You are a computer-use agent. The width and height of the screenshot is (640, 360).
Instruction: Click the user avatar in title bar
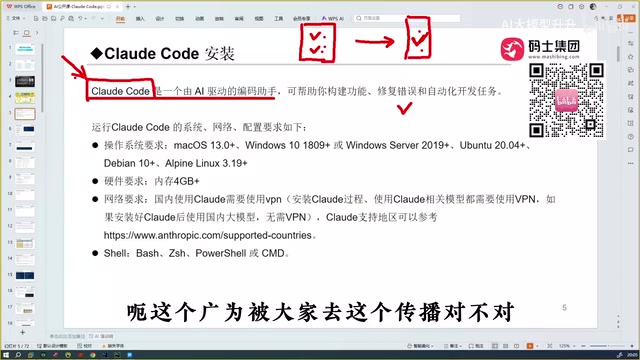click(x=593, y=7)
